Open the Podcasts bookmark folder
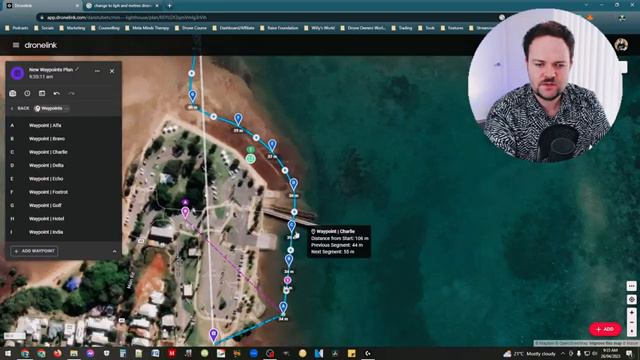The width and height of the screenshot is (640, 360). (17, 28)
